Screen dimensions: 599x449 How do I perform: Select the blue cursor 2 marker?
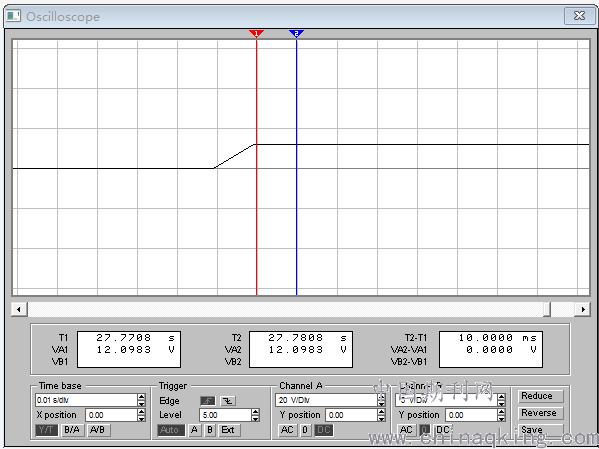tap(296, 34)
